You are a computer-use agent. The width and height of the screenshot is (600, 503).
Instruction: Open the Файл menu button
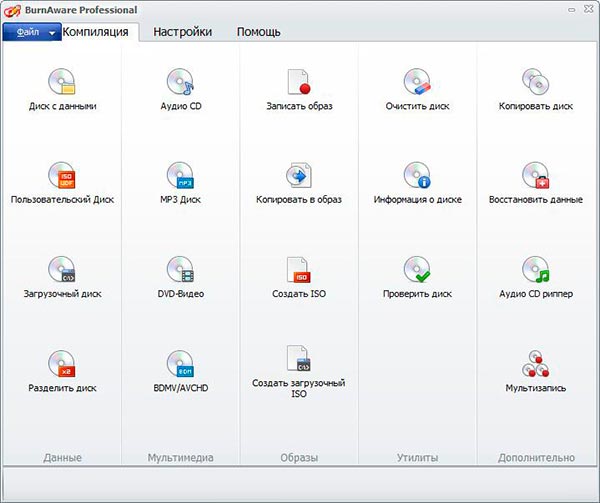click(32, 32)
